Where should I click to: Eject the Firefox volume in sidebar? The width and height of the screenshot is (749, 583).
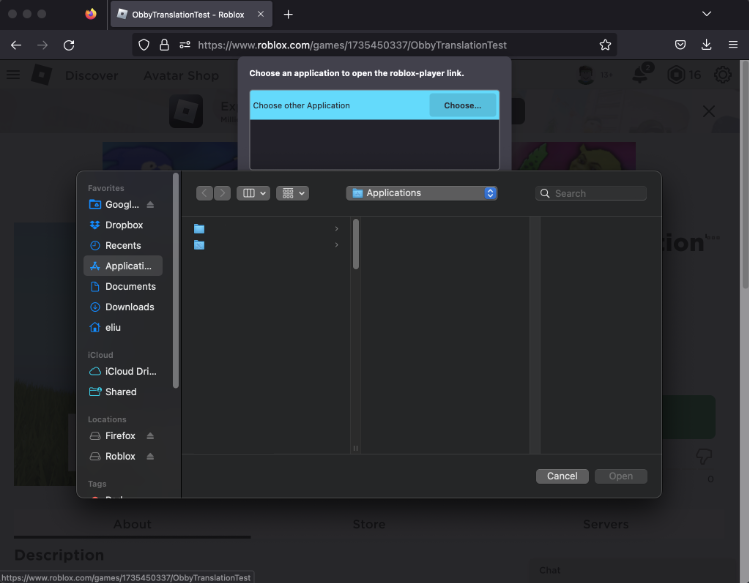pos(150,436)
